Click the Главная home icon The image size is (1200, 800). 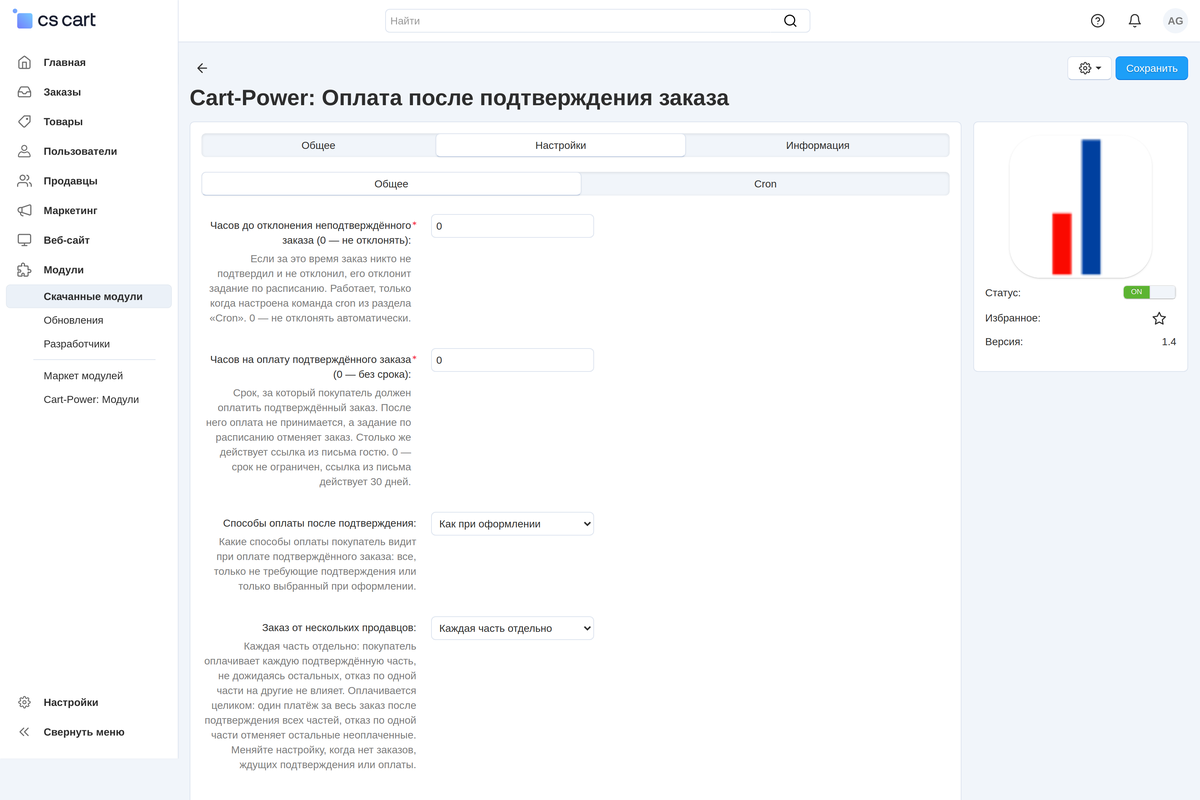[25, 62]
